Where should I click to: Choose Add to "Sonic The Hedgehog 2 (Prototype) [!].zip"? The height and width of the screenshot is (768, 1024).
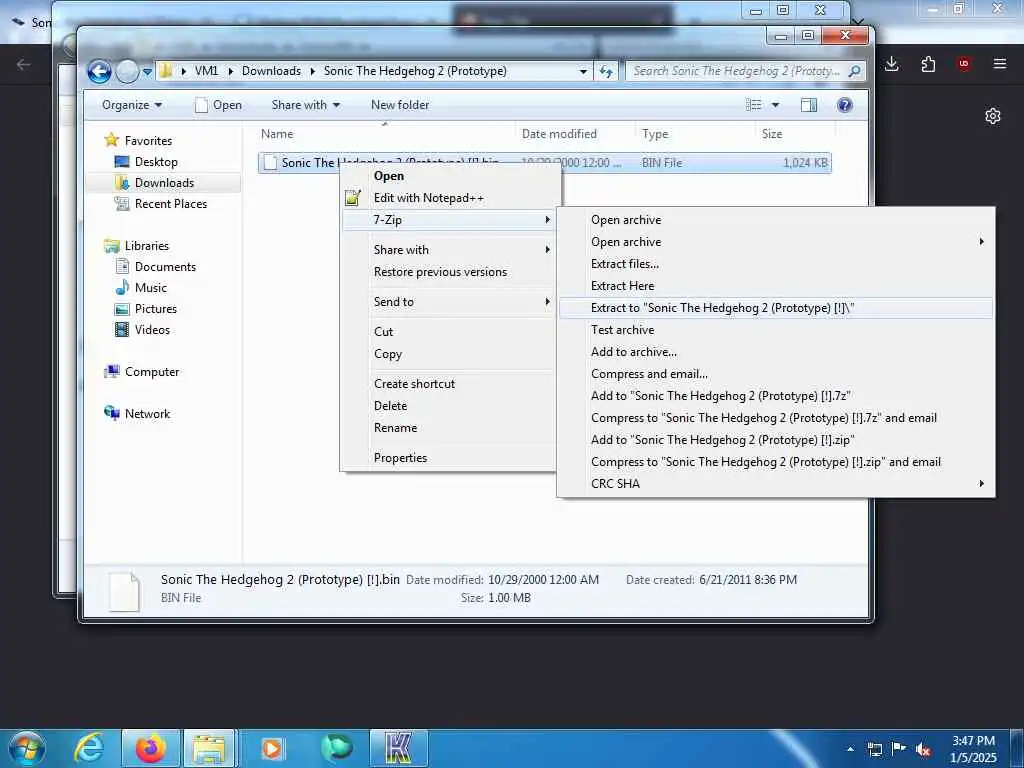776,440
